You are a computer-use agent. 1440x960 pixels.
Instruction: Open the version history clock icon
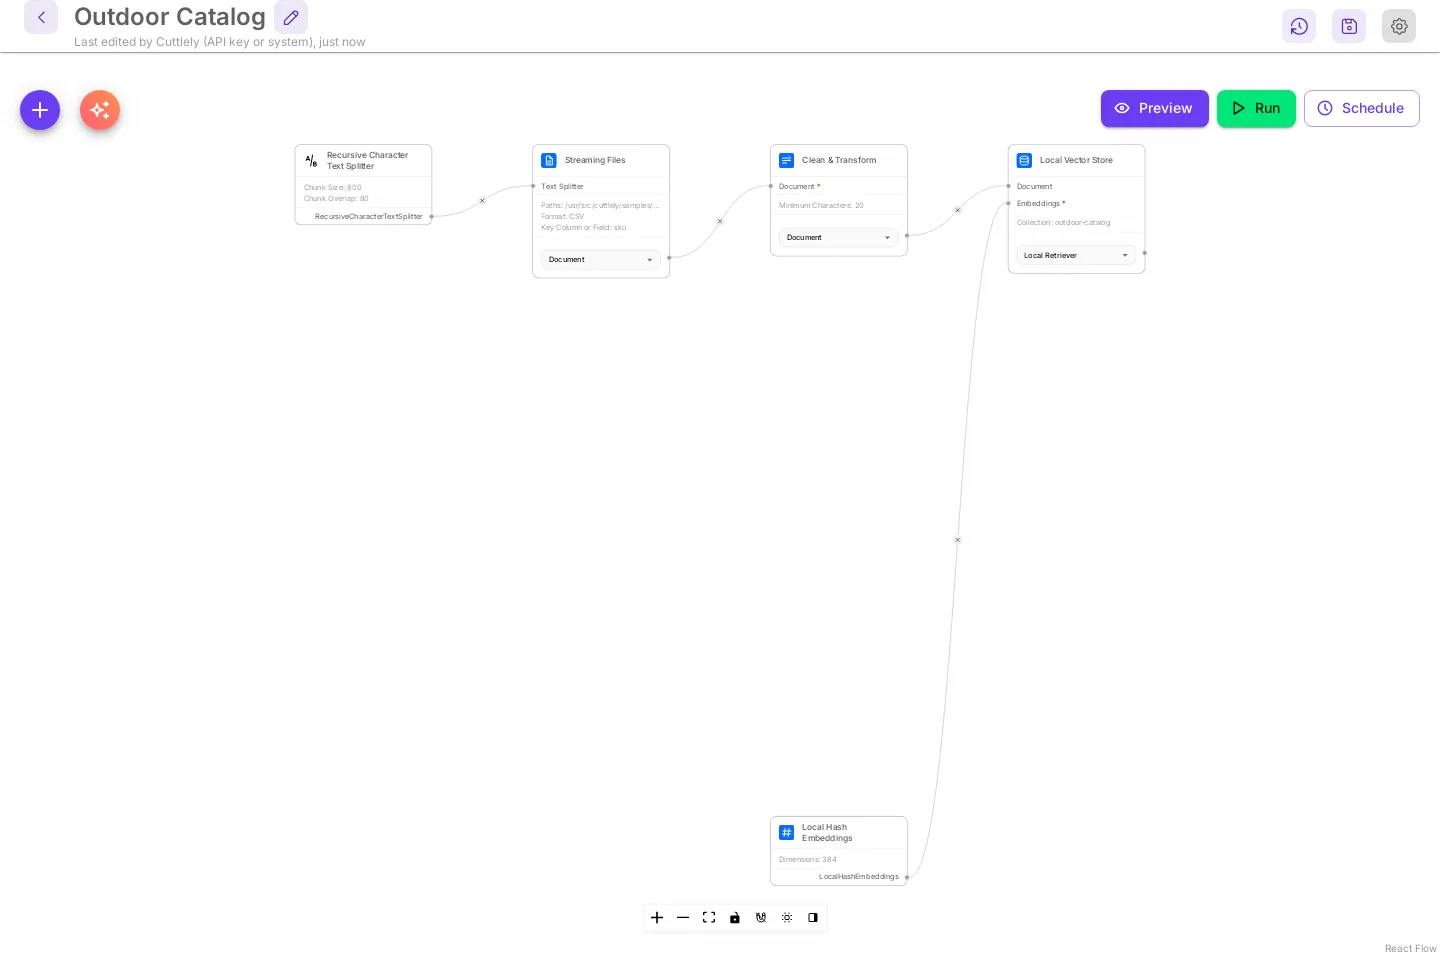pyautogui.click(x=1299, y=26)
